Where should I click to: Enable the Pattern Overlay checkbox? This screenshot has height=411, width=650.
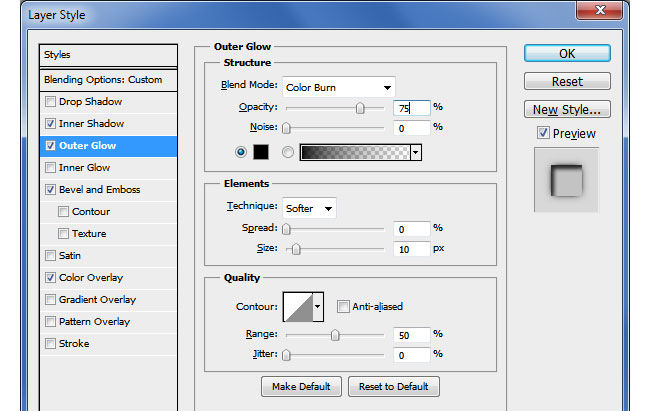tap(50, 321)
